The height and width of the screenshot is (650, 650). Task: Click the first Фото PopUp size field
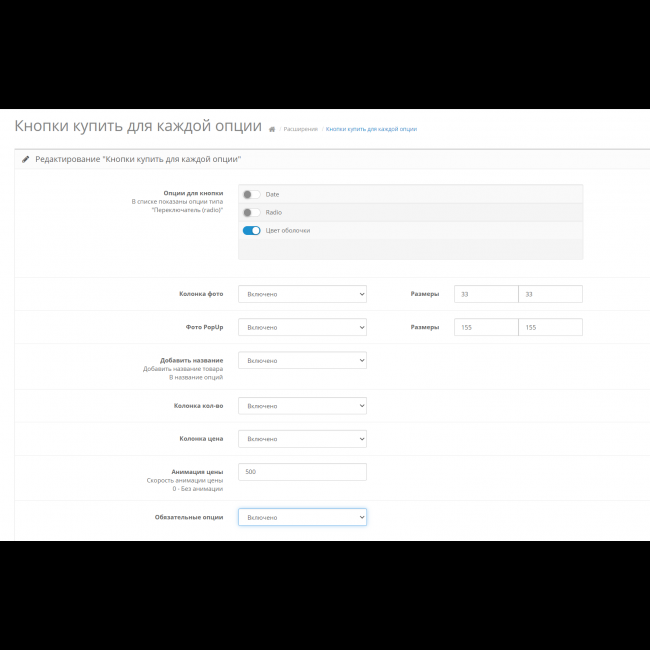point(486,327)
